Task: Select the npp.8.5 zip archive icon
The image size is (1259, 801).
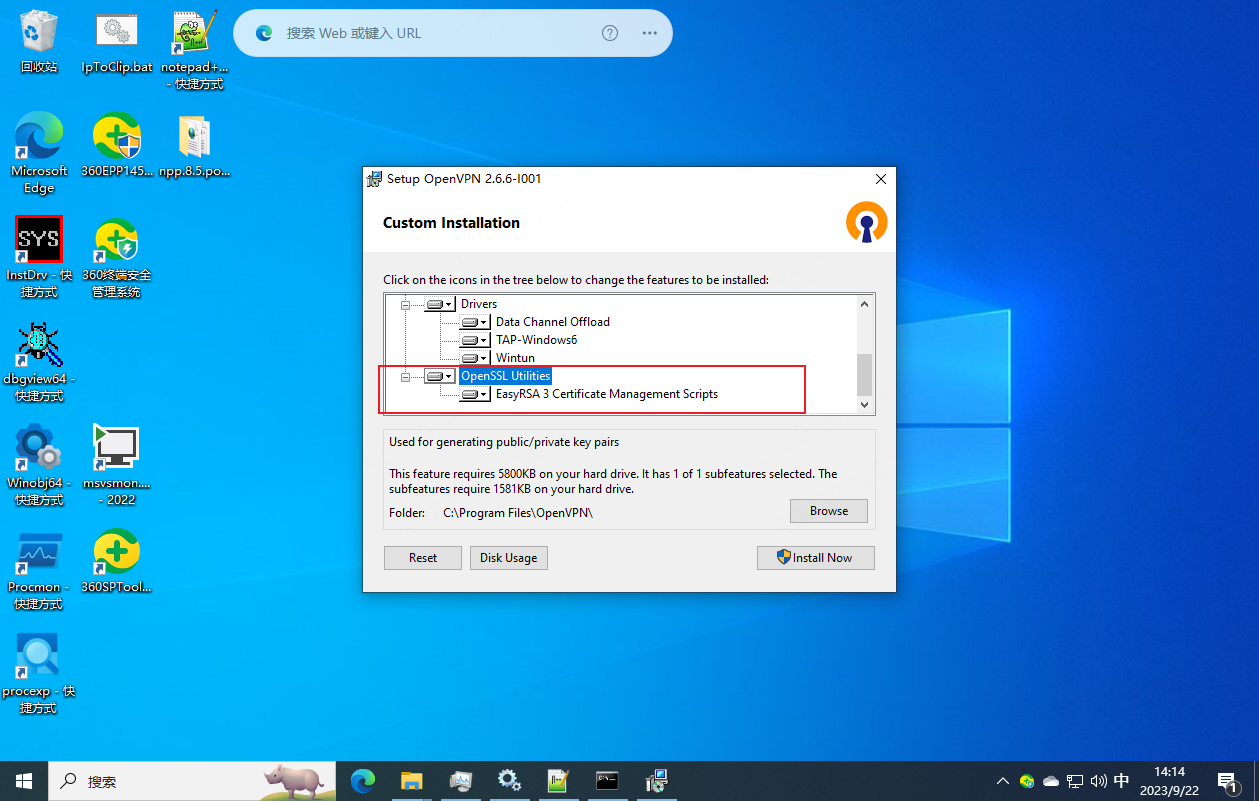Action: (x=194, y=145)
